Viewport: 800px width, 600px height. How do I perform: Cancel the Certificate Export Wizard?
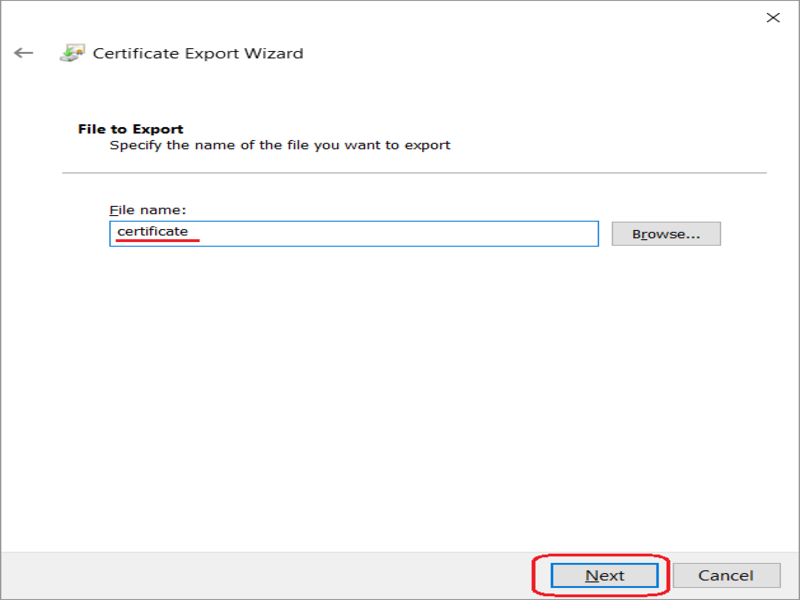tap(726, 575)
